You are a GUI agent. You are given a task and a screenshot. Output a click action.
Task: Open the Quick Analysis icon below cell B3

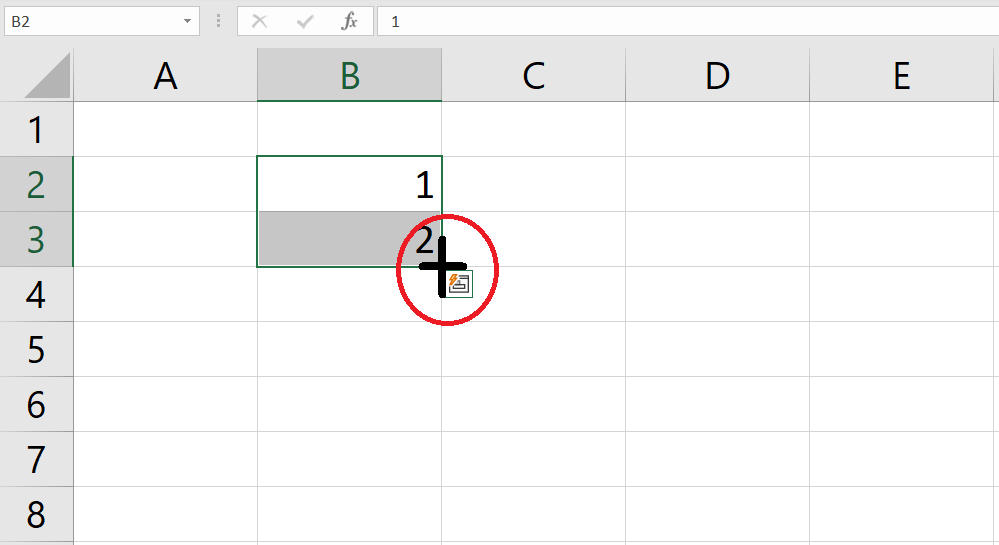pos(459,283)
